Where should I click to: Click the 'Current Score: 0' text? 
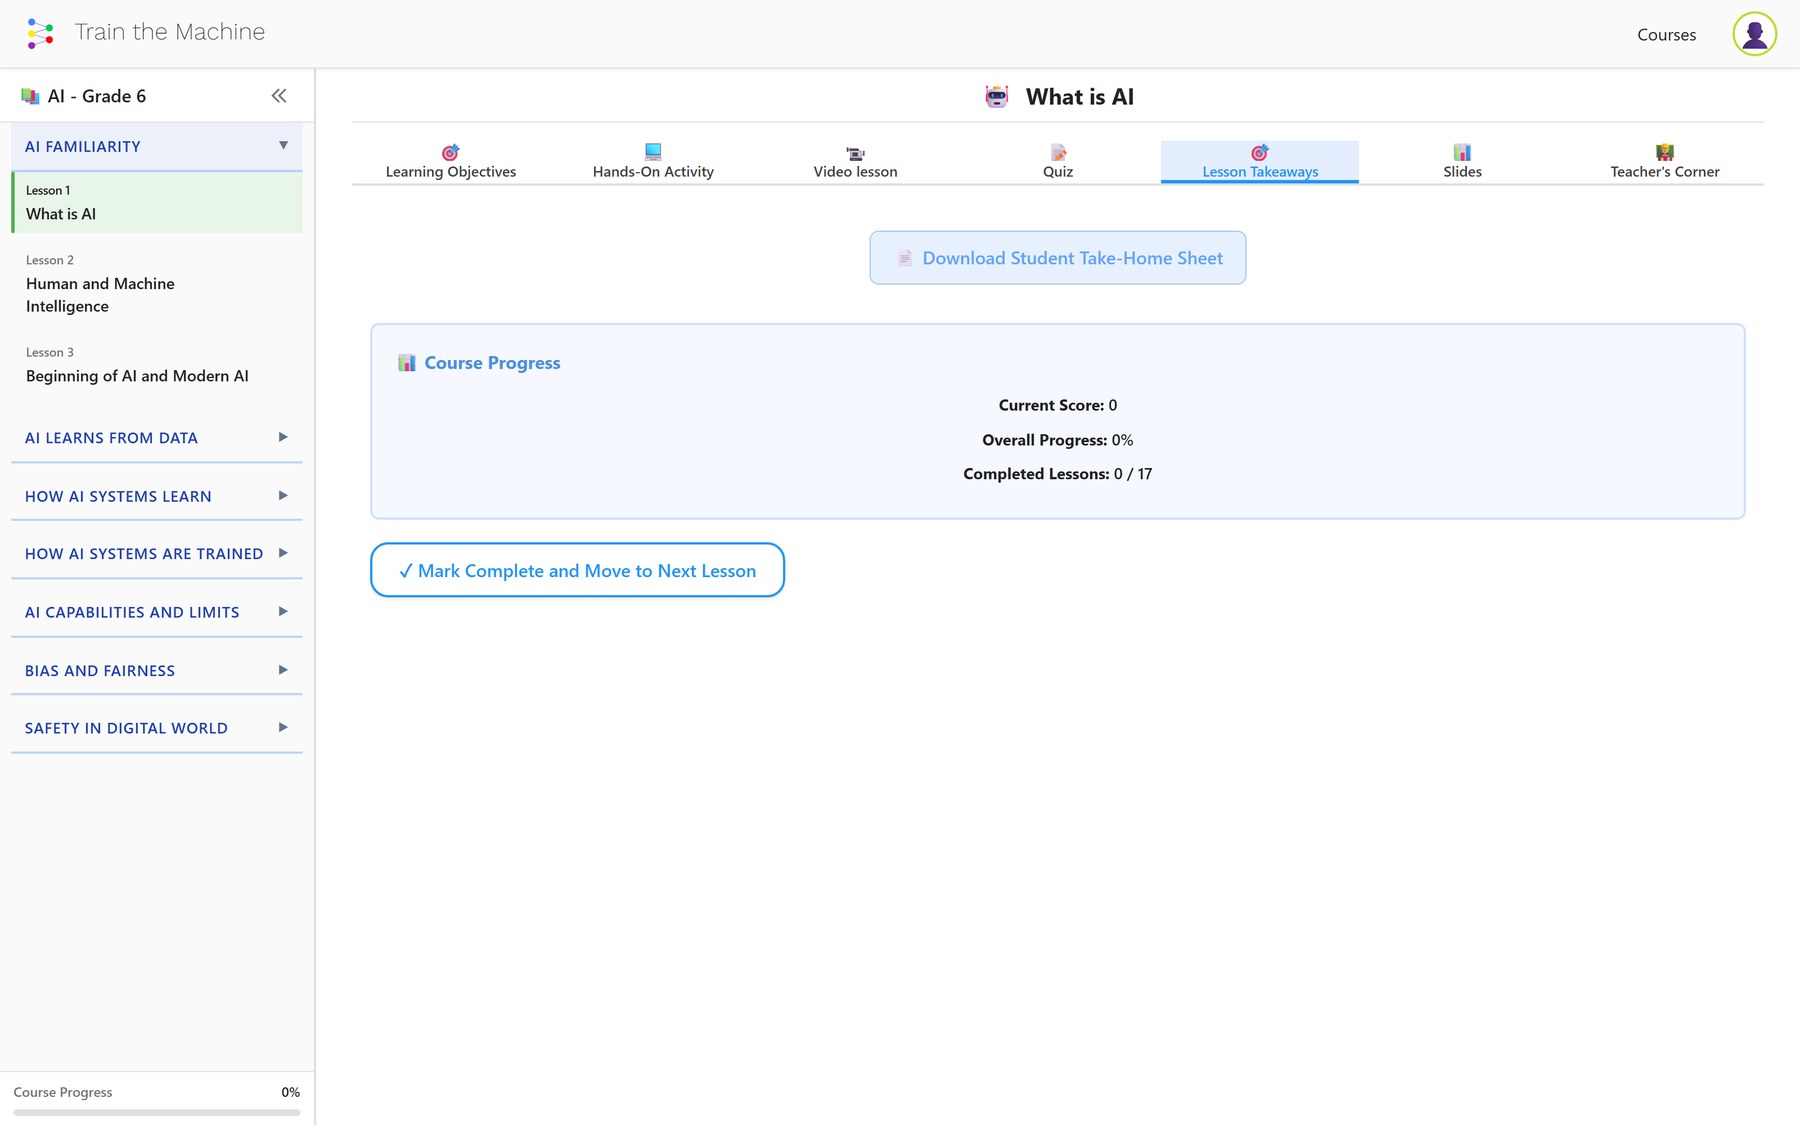pos(1058,405)
